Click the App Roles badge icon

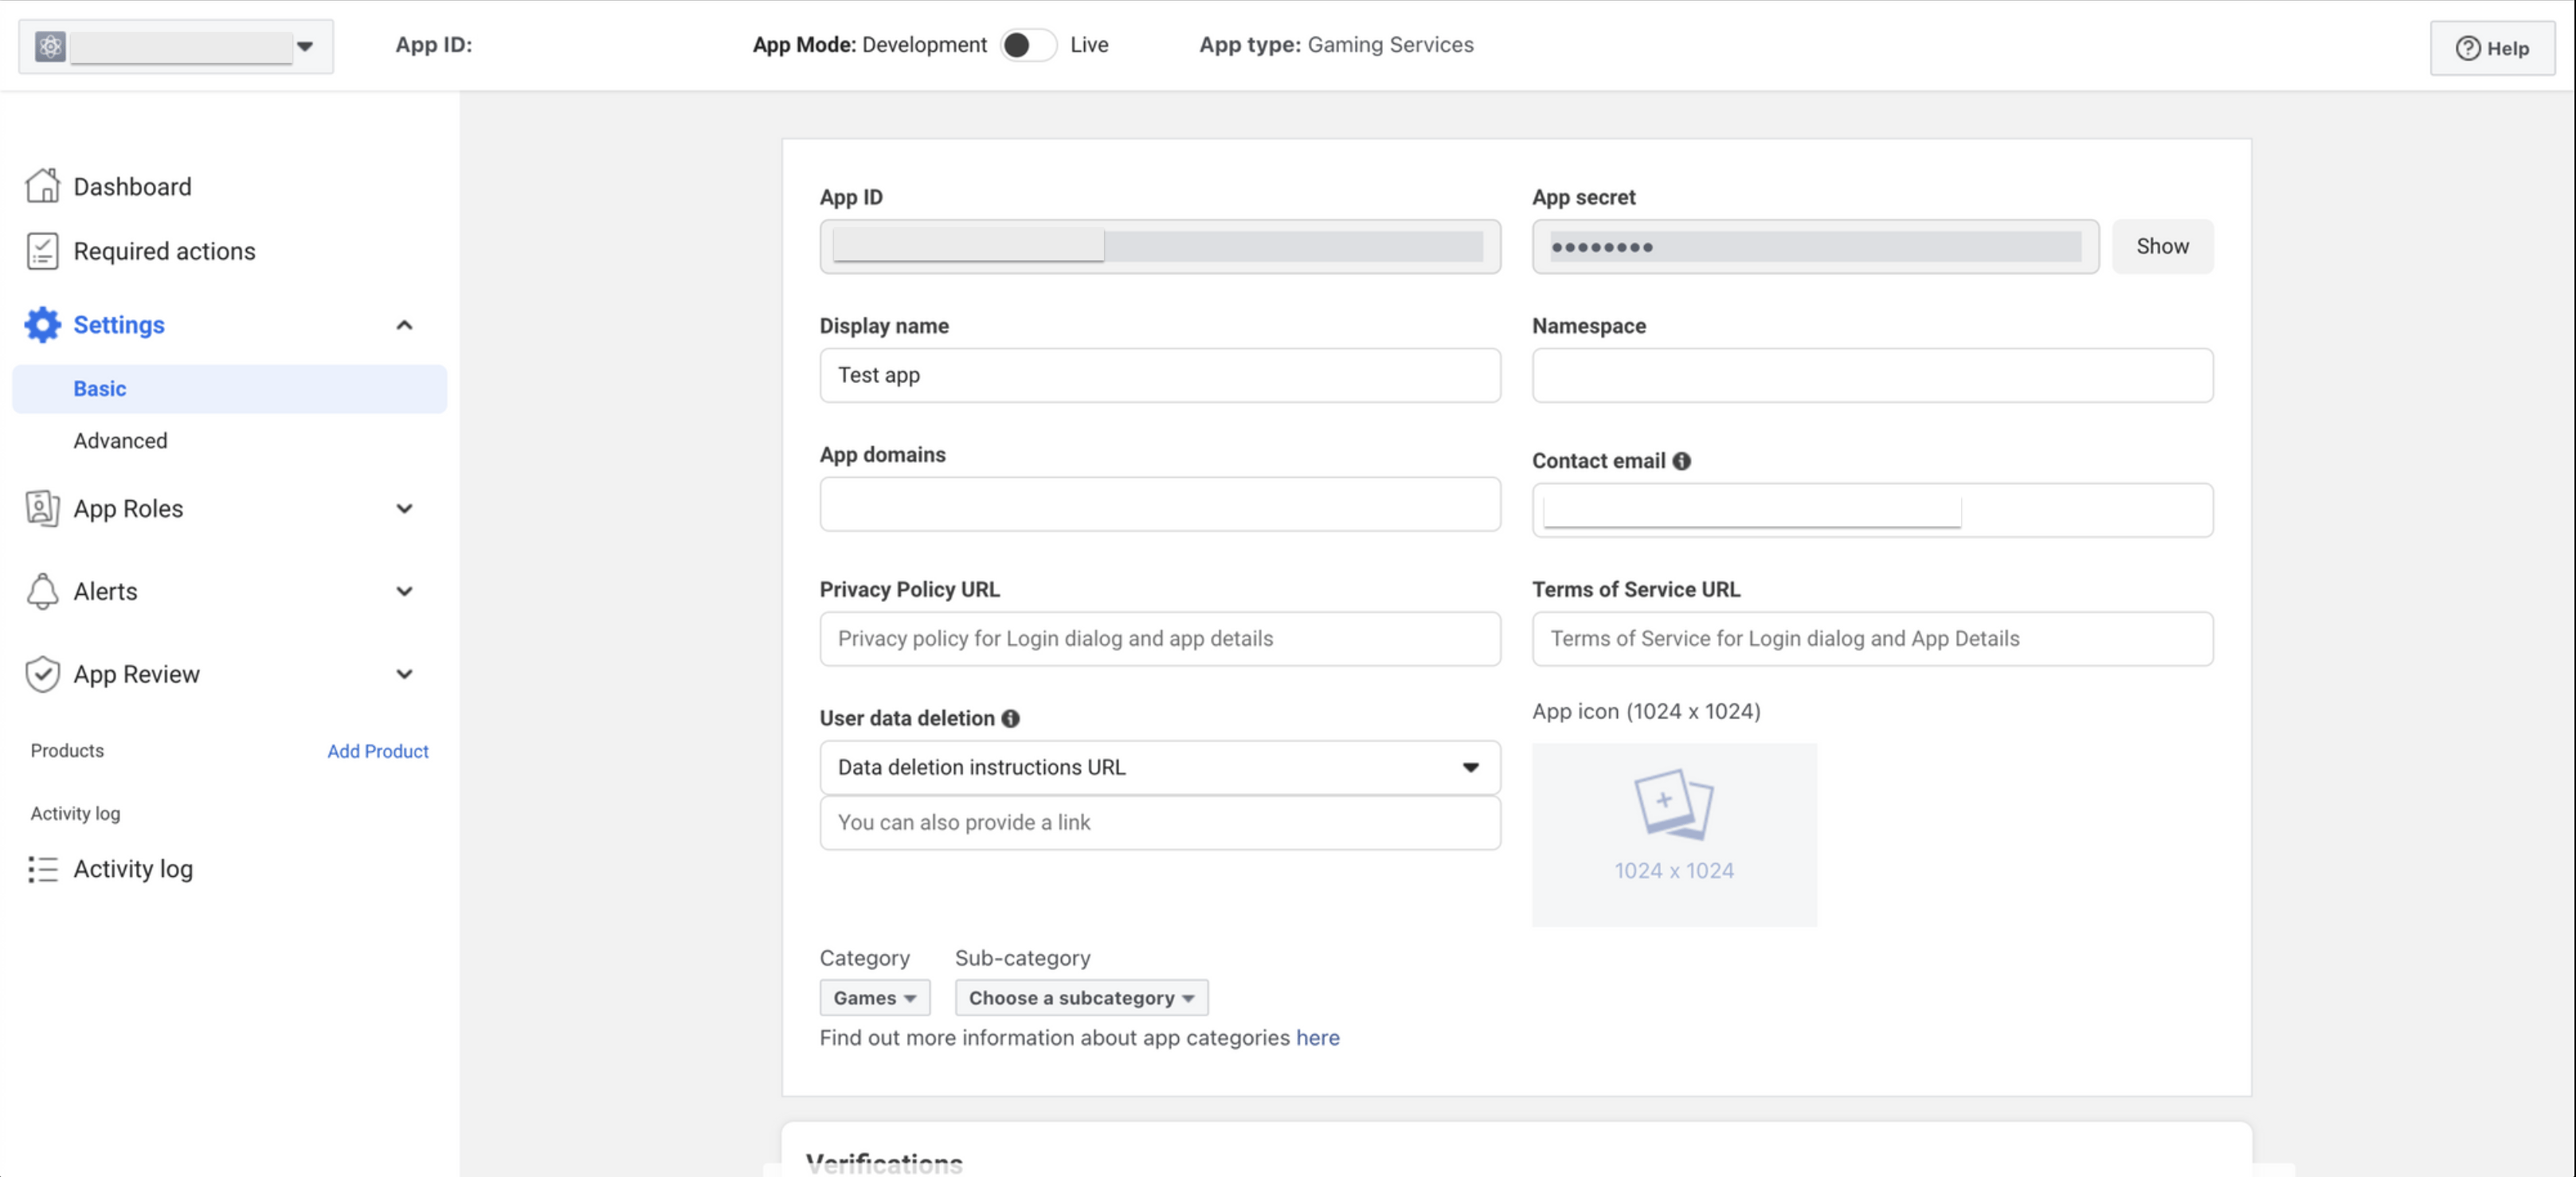click(x=42, y=508)
